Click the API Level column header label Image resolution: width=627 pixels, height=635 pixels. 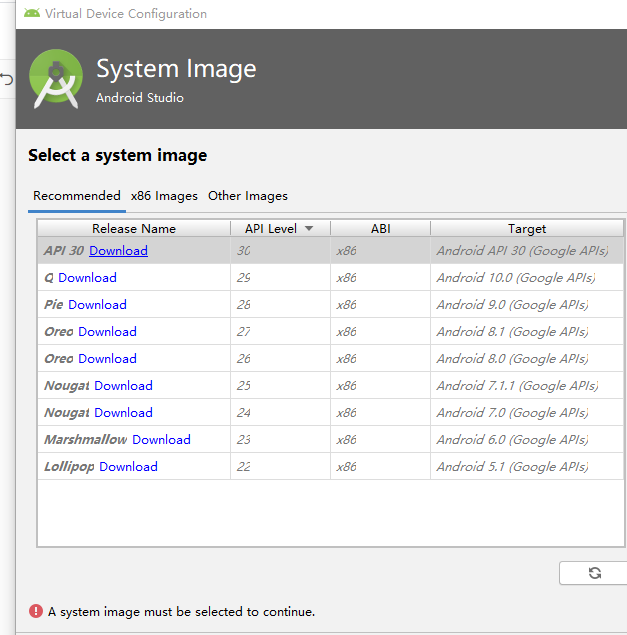271,228
